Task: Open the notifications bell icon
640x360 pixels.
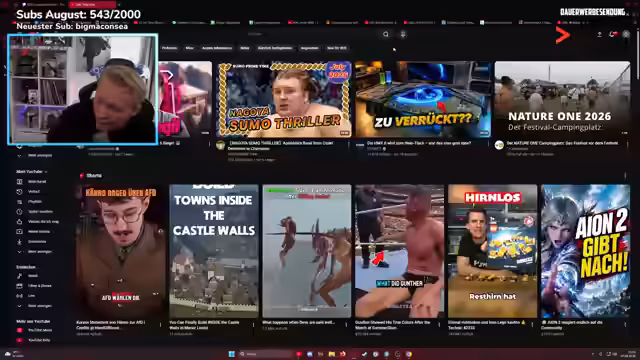Action: click(612, 35)
